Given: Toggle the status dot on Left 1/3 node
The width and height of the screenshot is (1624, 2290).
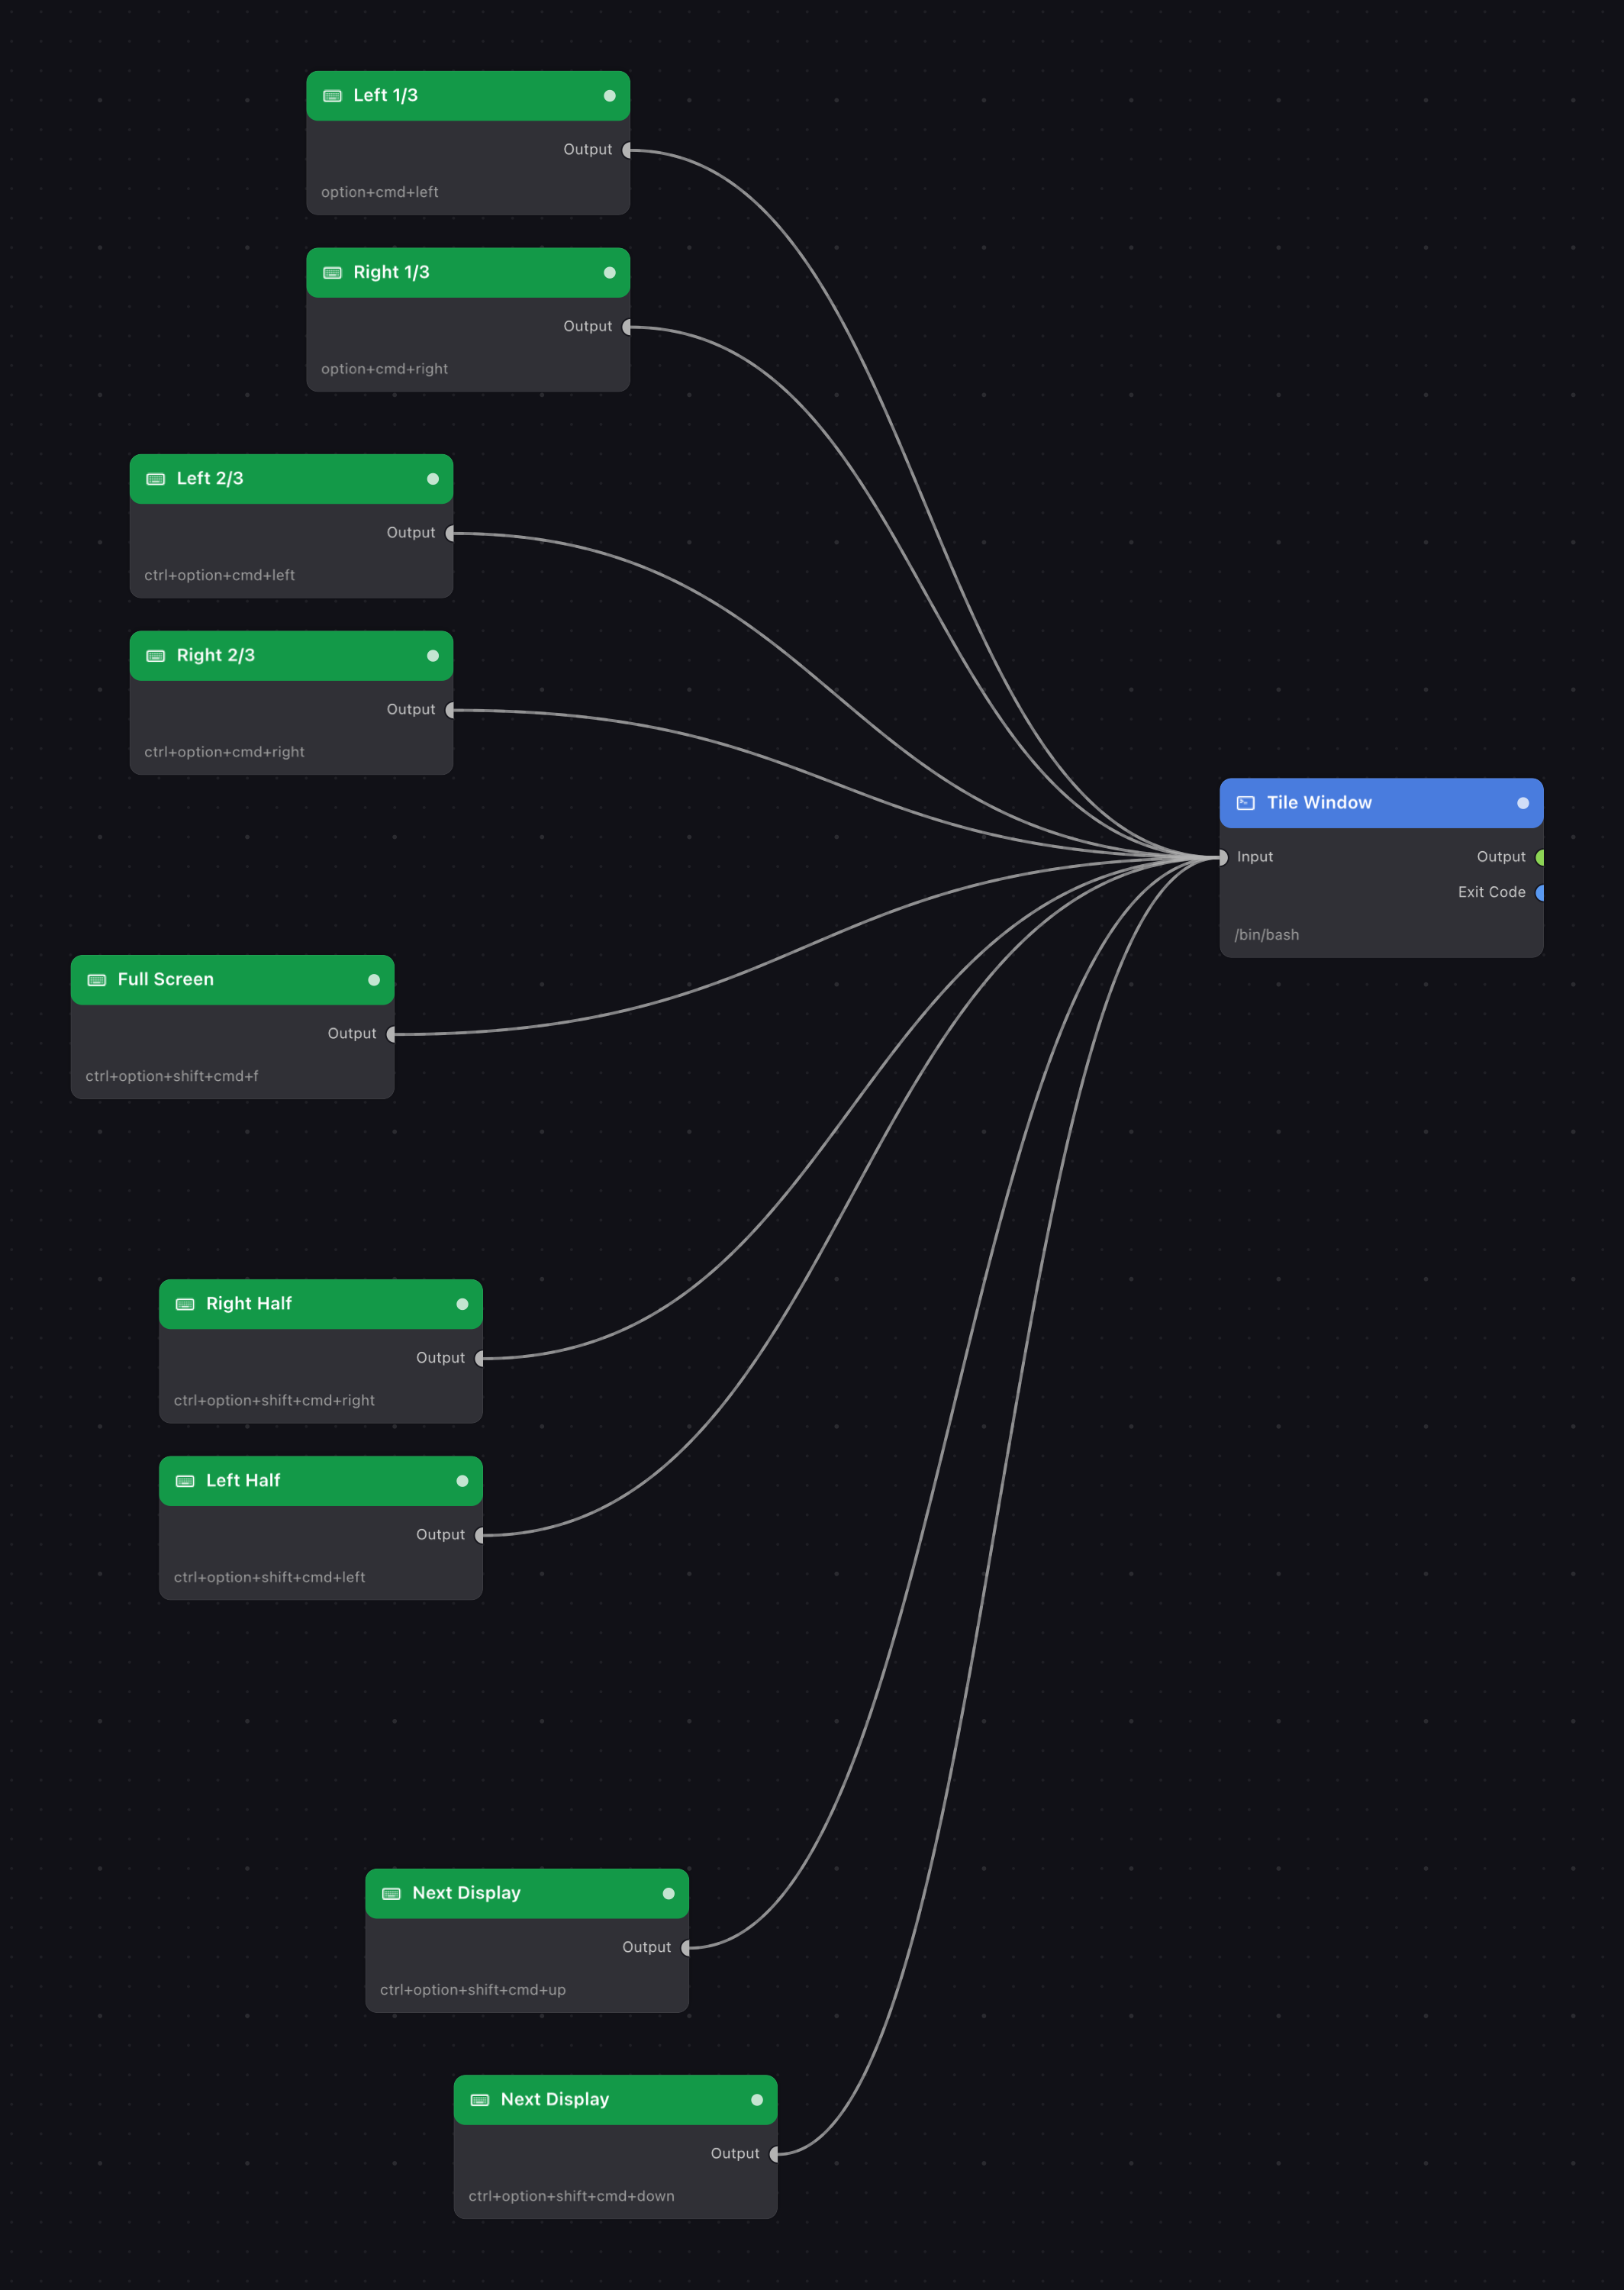Looking at the screenshot, I should (610, 96).
